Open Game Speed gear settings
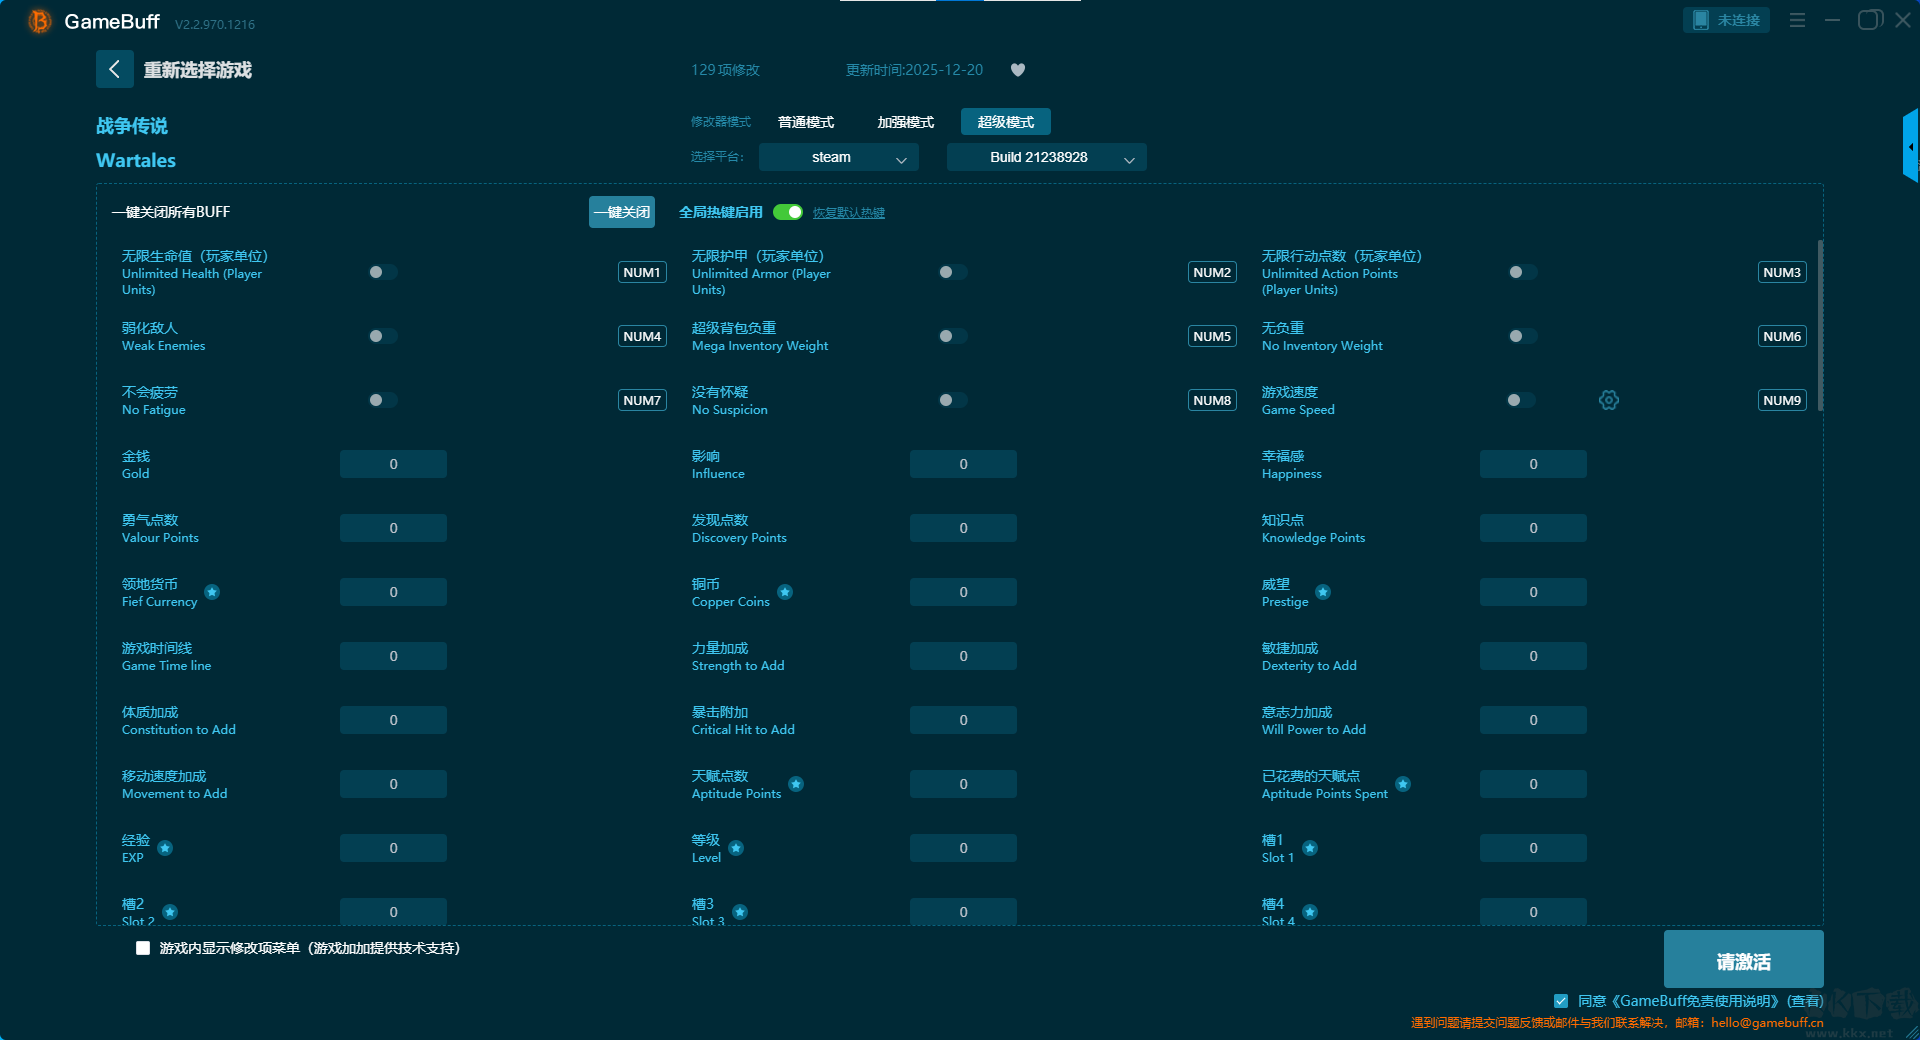The image size is (1920, 1040). tap(1608, 400)
